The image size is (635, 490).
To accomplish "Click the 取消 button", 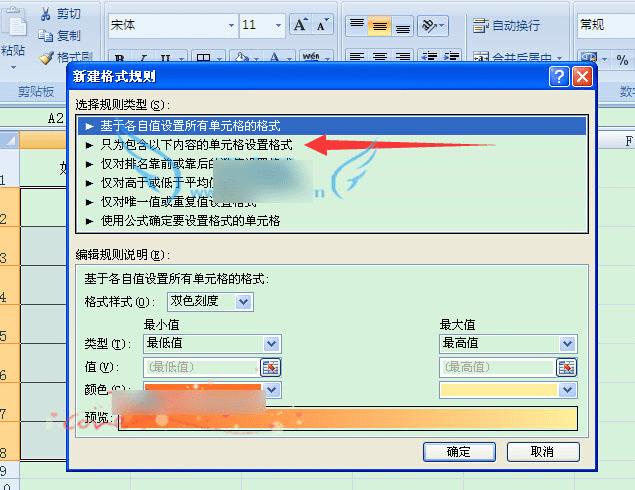I will pos(543,452).
